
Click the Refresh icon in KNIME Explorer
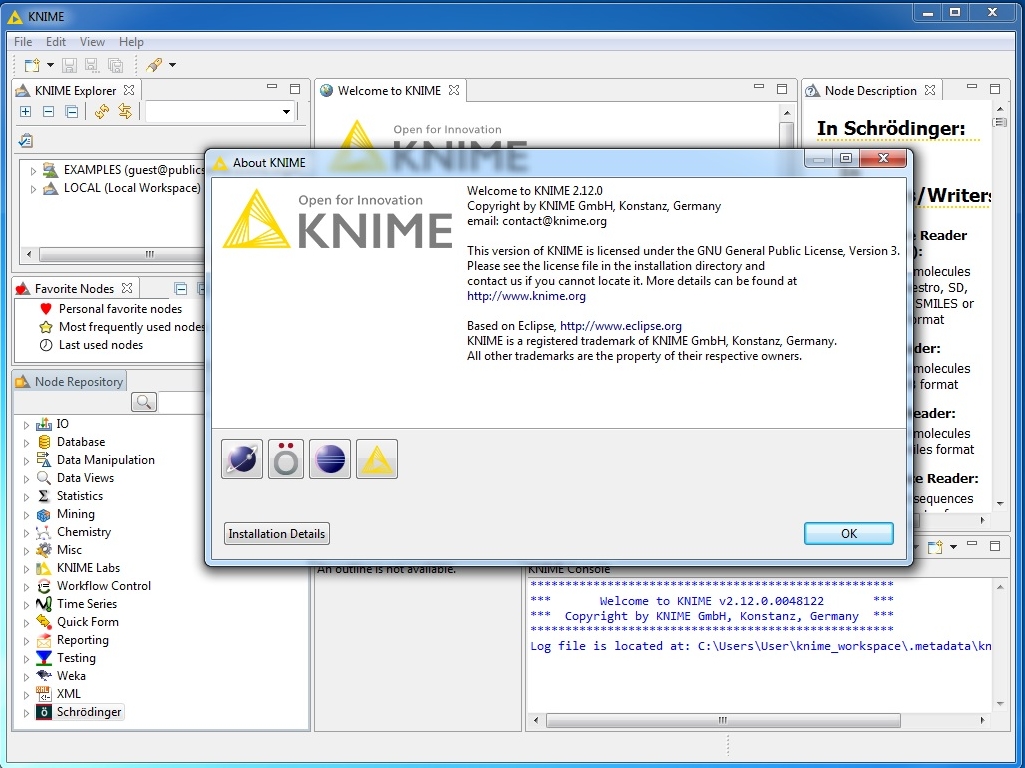pos(101,112)
